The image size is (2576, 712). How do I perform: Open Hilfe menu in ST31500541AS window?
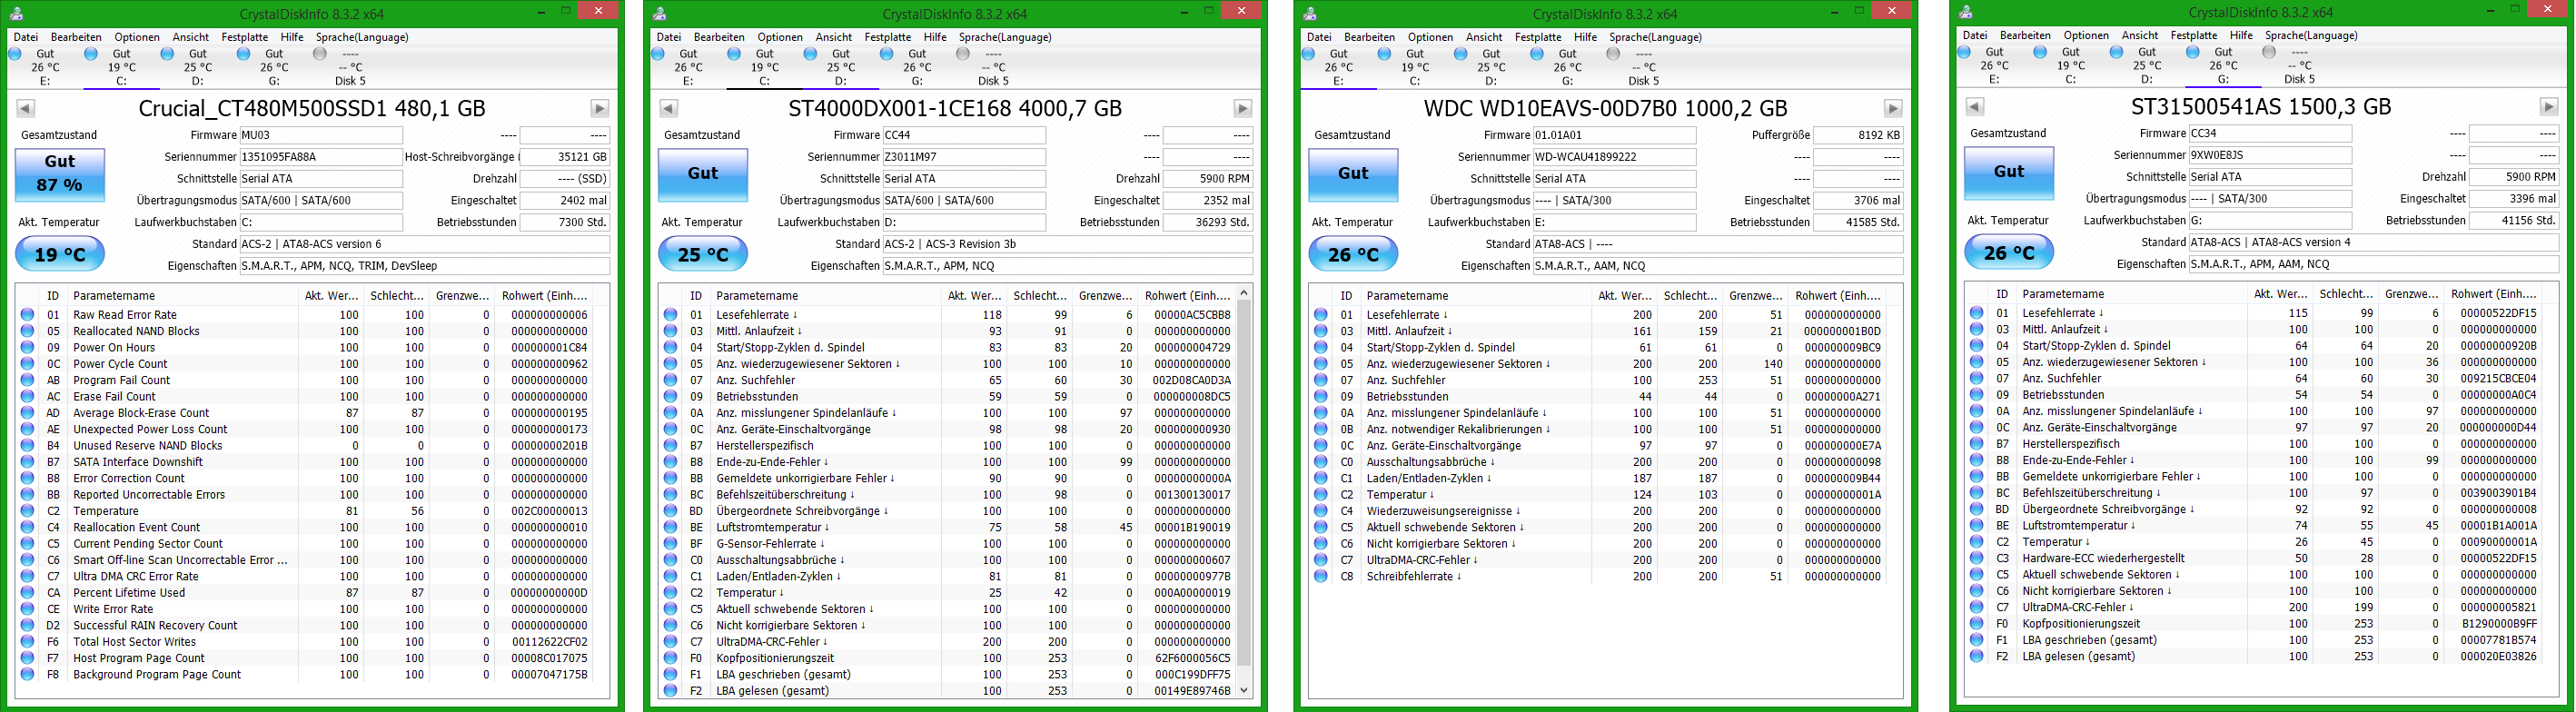click(2241, 35)
